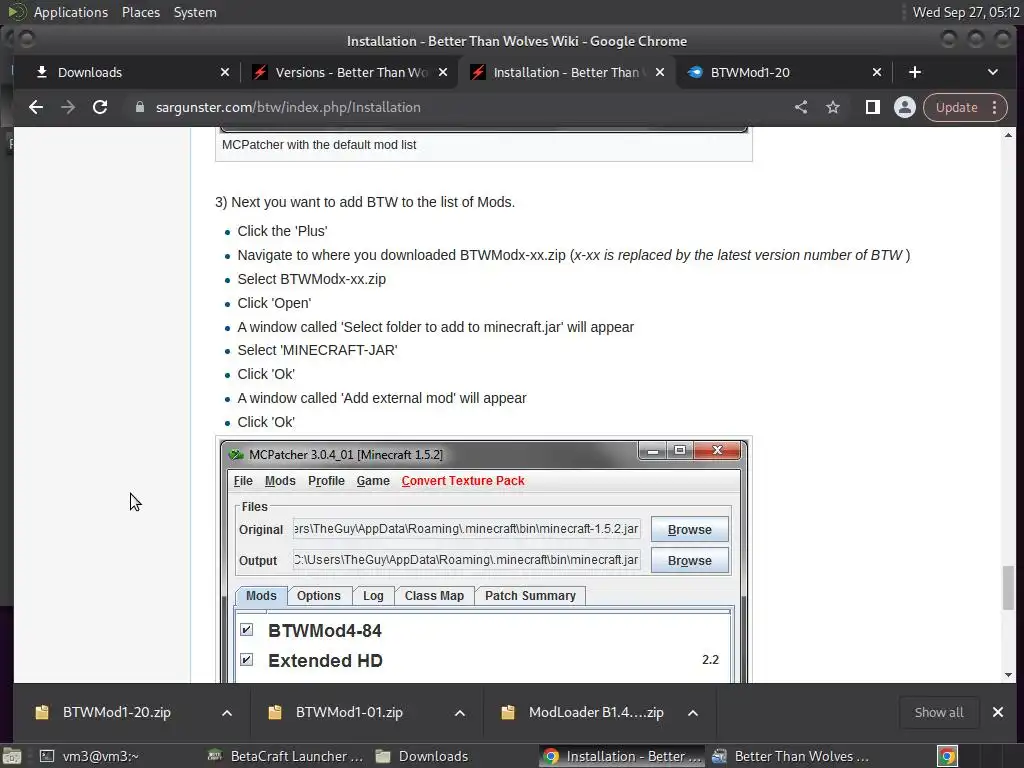Image resolution: width=1024 pixels, height=768 pixels.
Task: Click the date and time clock
Action: [x=966, y=12]
